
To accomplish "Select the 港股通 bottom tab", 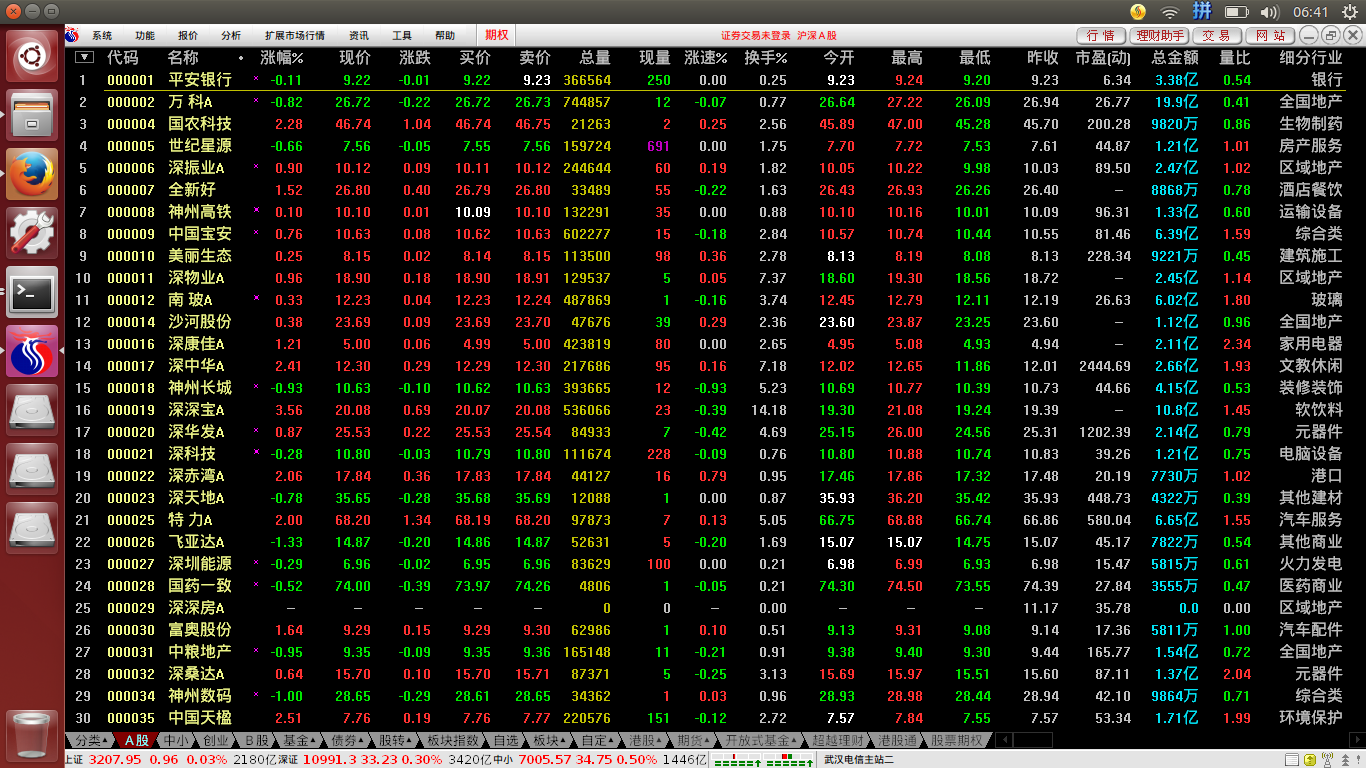I will (897, 741).
